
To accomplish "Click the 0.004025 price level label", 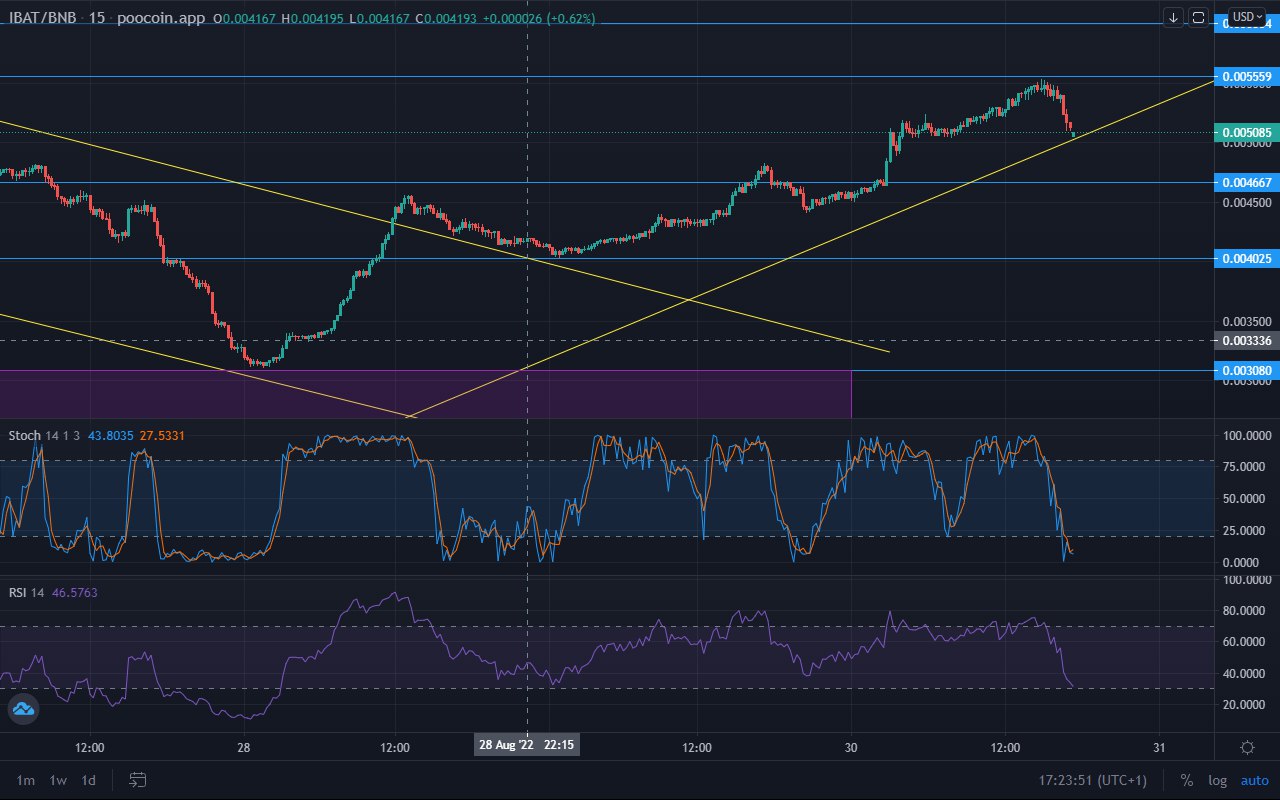I will click(x=1246, y=259).
